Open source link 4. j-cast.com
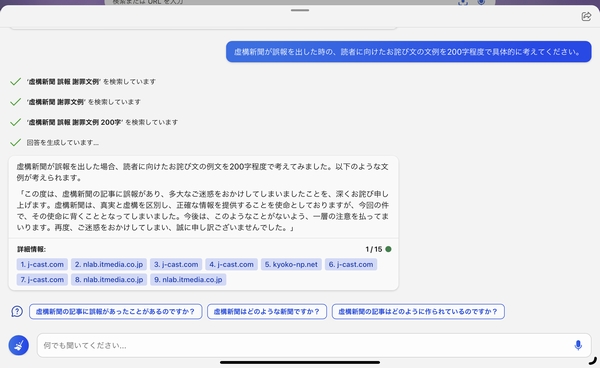 point(232,264)
